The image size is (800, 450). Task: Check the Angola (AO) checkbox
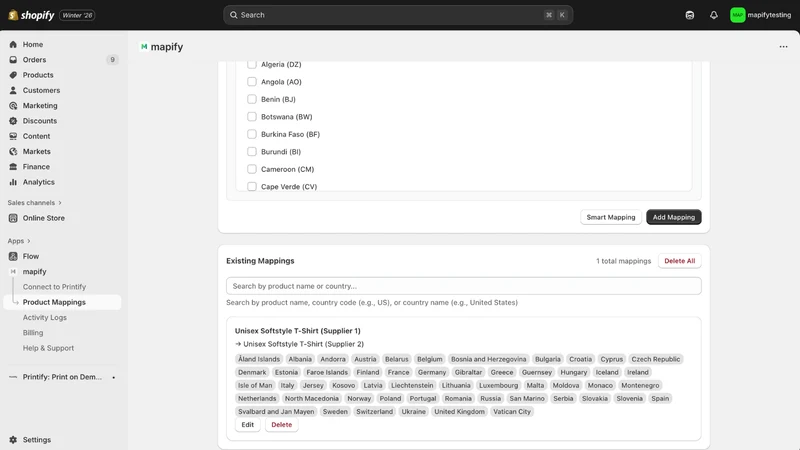(252, 82)
